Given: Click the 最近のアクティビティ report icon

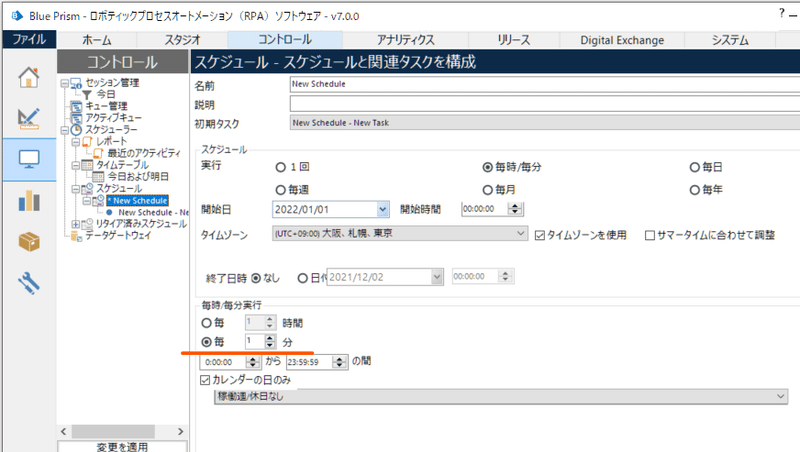Looking at the screenshot, I should 98,153.
